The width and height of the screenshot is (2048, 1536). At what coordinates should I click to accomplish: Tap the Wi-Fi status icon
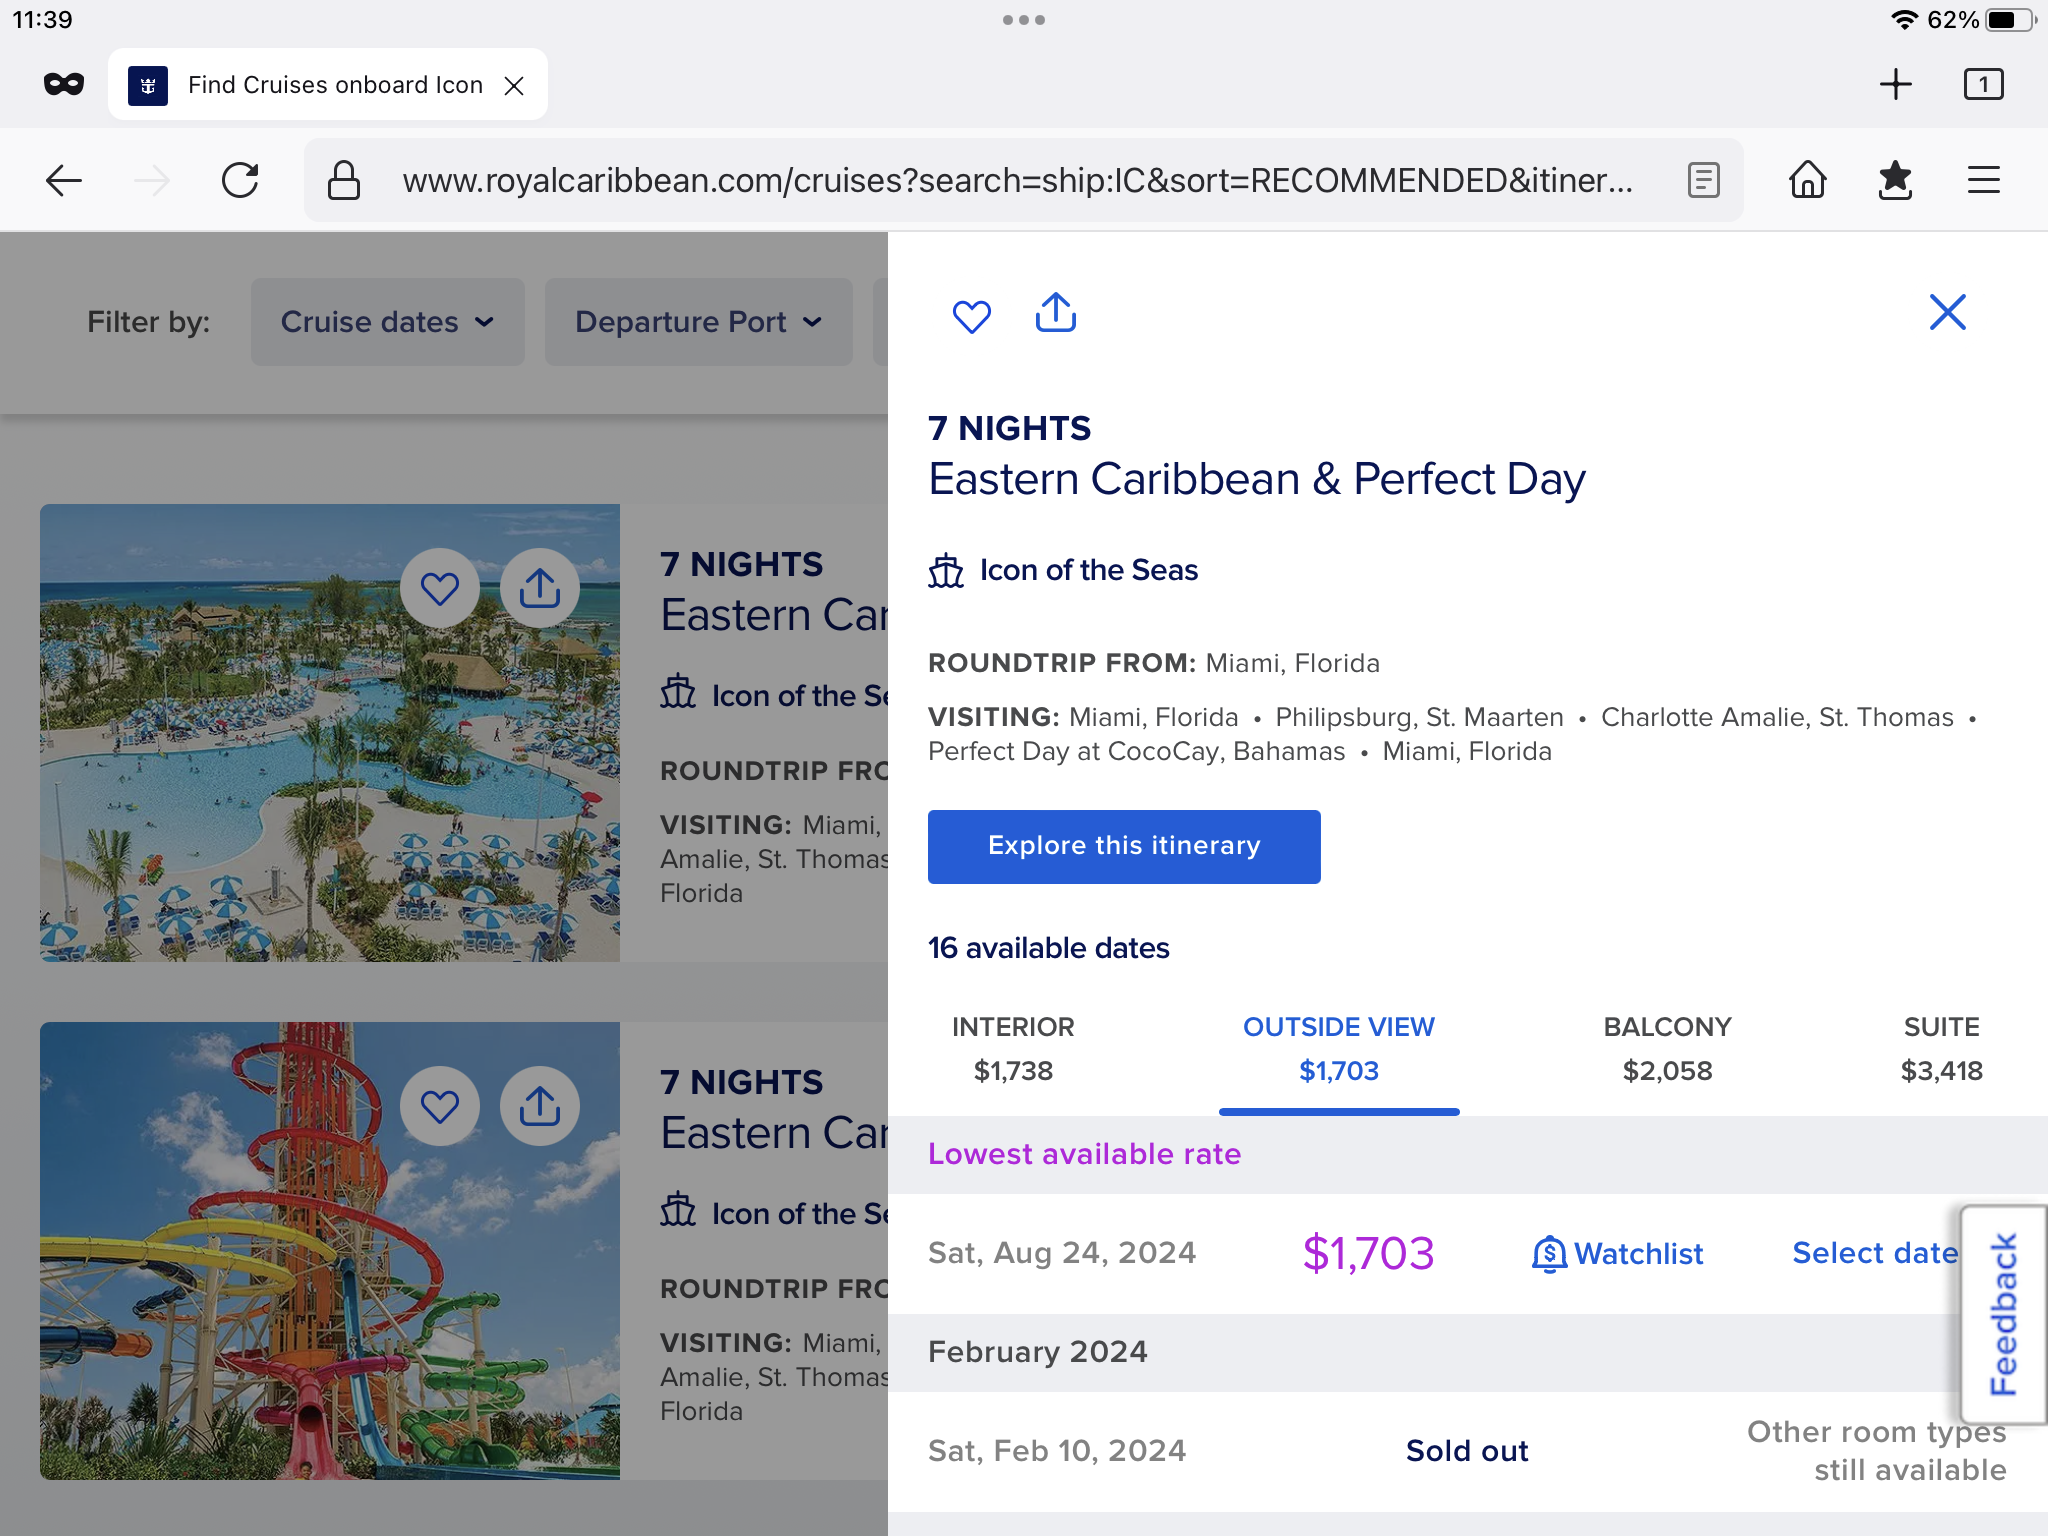1904,20
